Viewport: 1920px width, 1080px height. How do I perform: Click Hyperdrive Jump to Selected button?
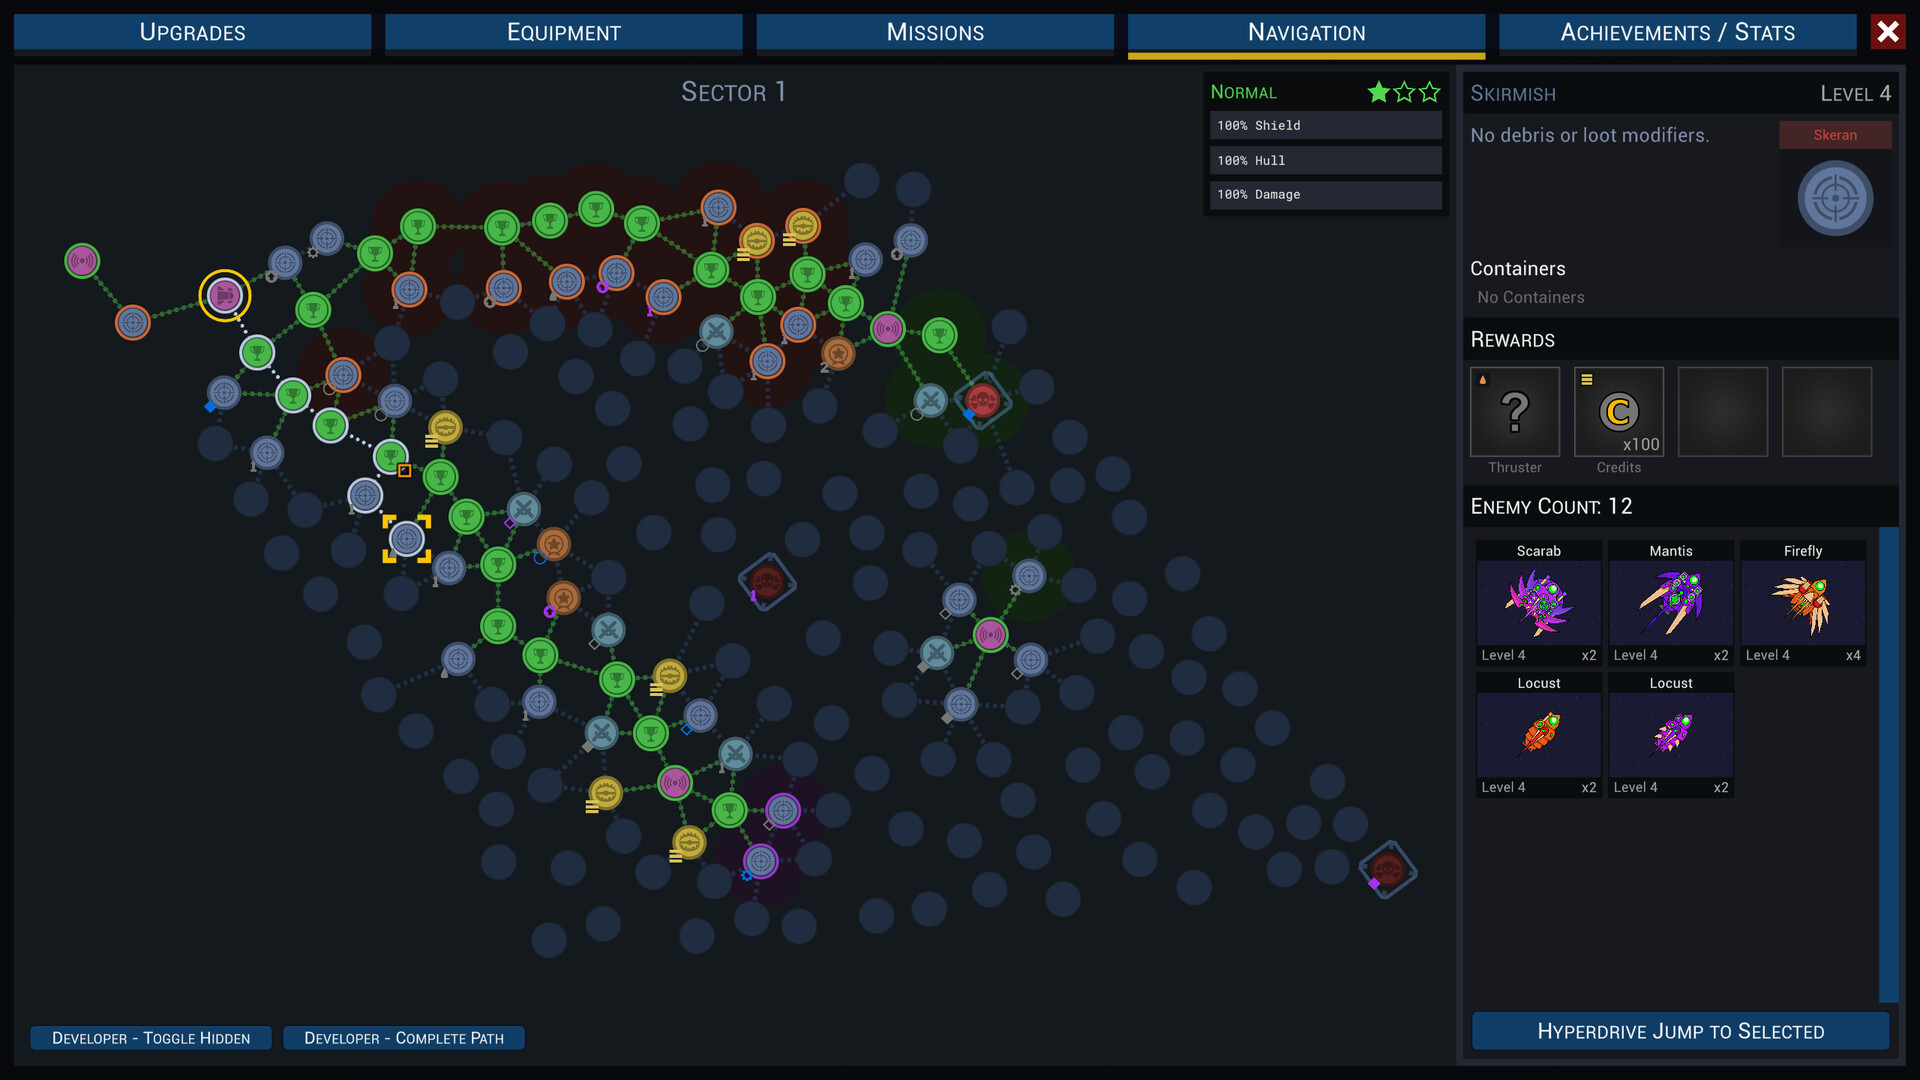pyautogui.click(x=1680, y=1031)
